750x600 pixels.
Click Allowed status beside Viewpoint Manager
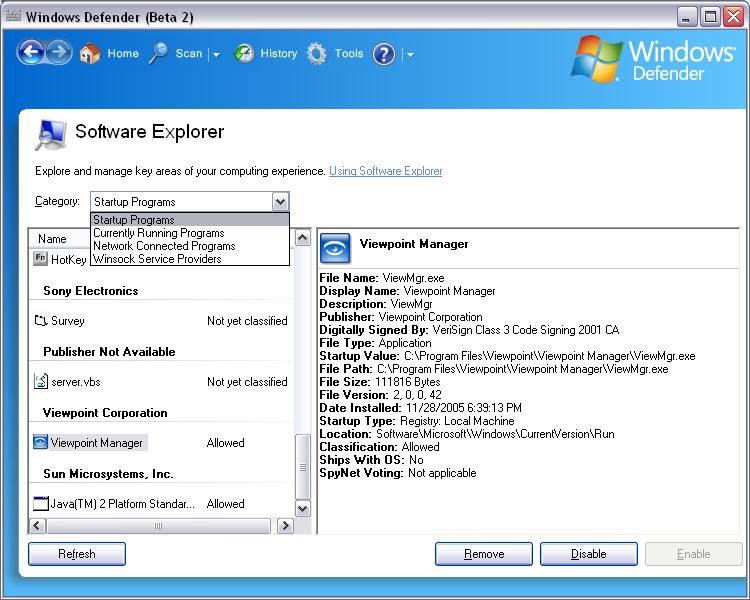click(x=225, y=443)
